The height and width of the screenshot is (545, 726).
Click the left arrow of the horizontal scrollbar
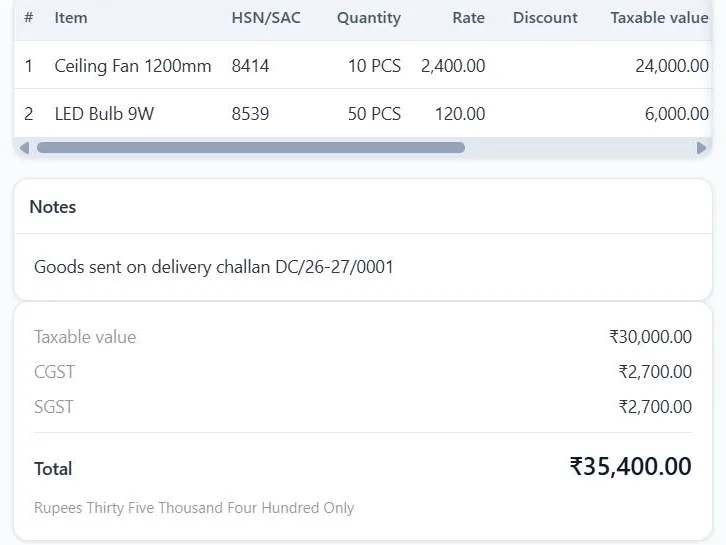[x=25, y=148]
